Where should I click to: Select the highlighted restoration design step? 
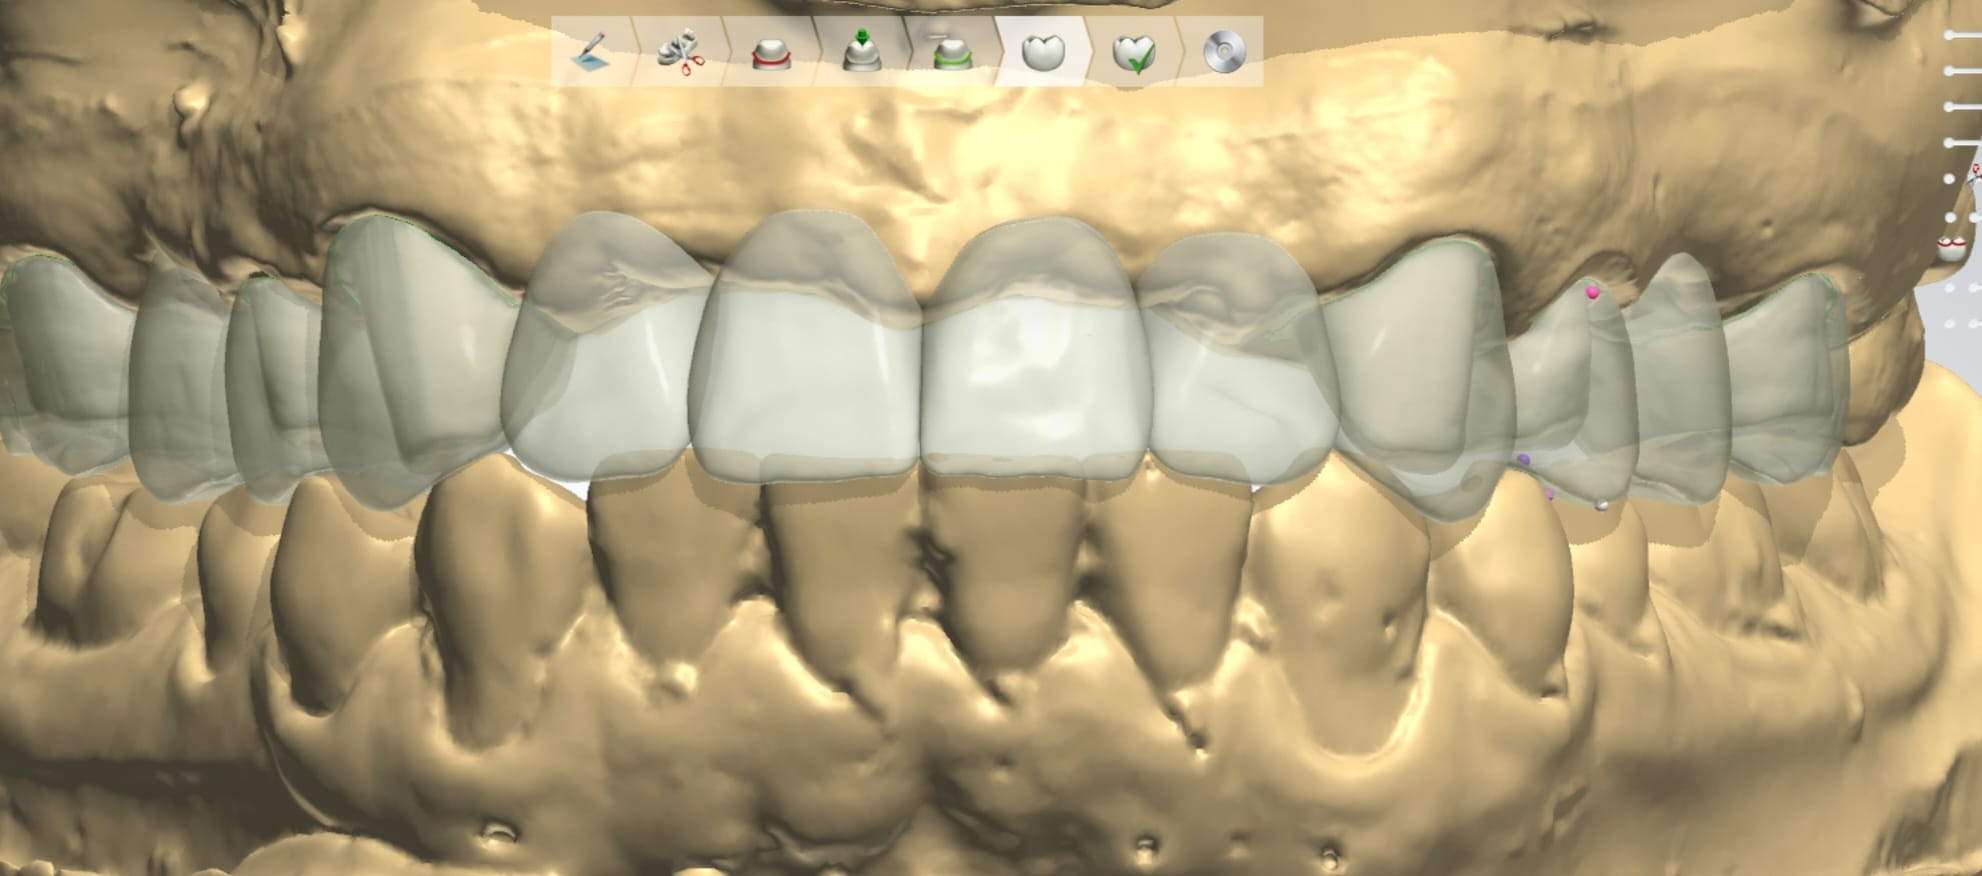click(1041, 52)
